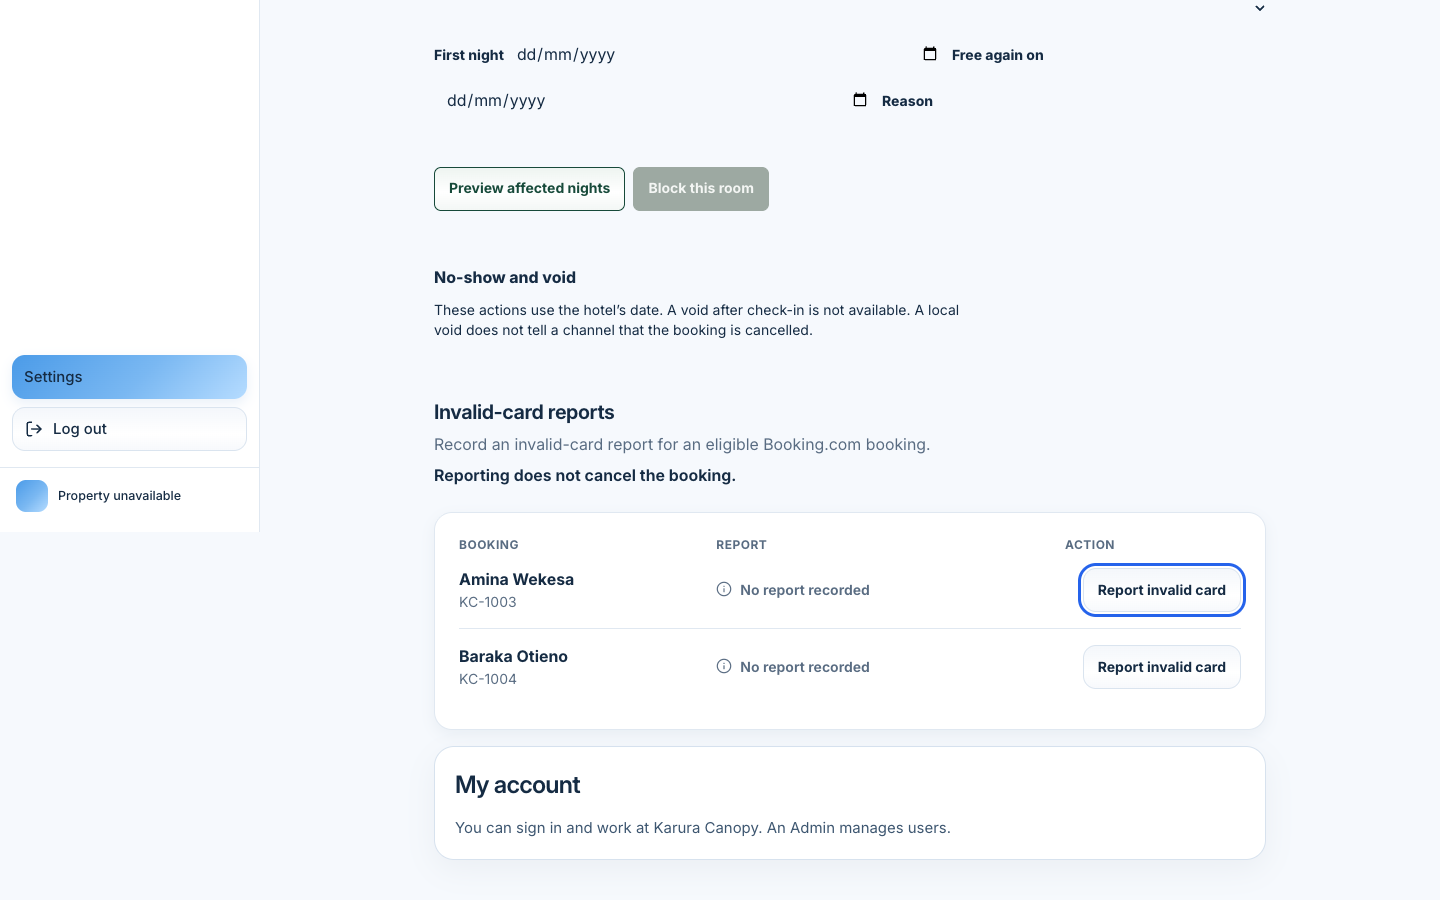Focus the First night date field
The image size is (1440, 900).
727,55
